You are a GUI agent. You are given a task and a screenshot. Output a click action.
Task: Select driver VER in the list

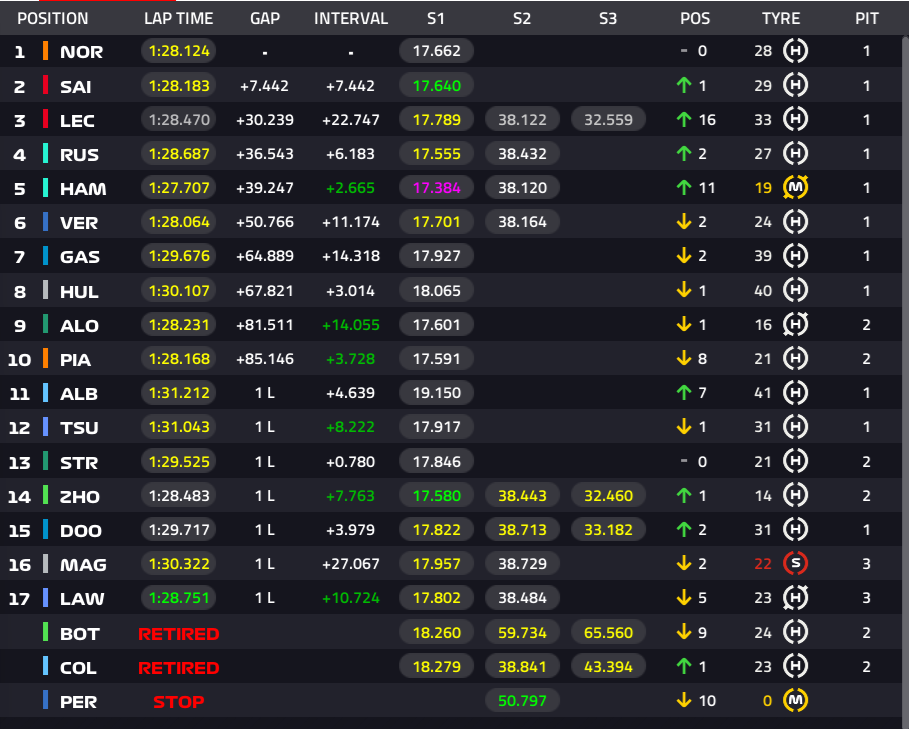tap(79, 223)
